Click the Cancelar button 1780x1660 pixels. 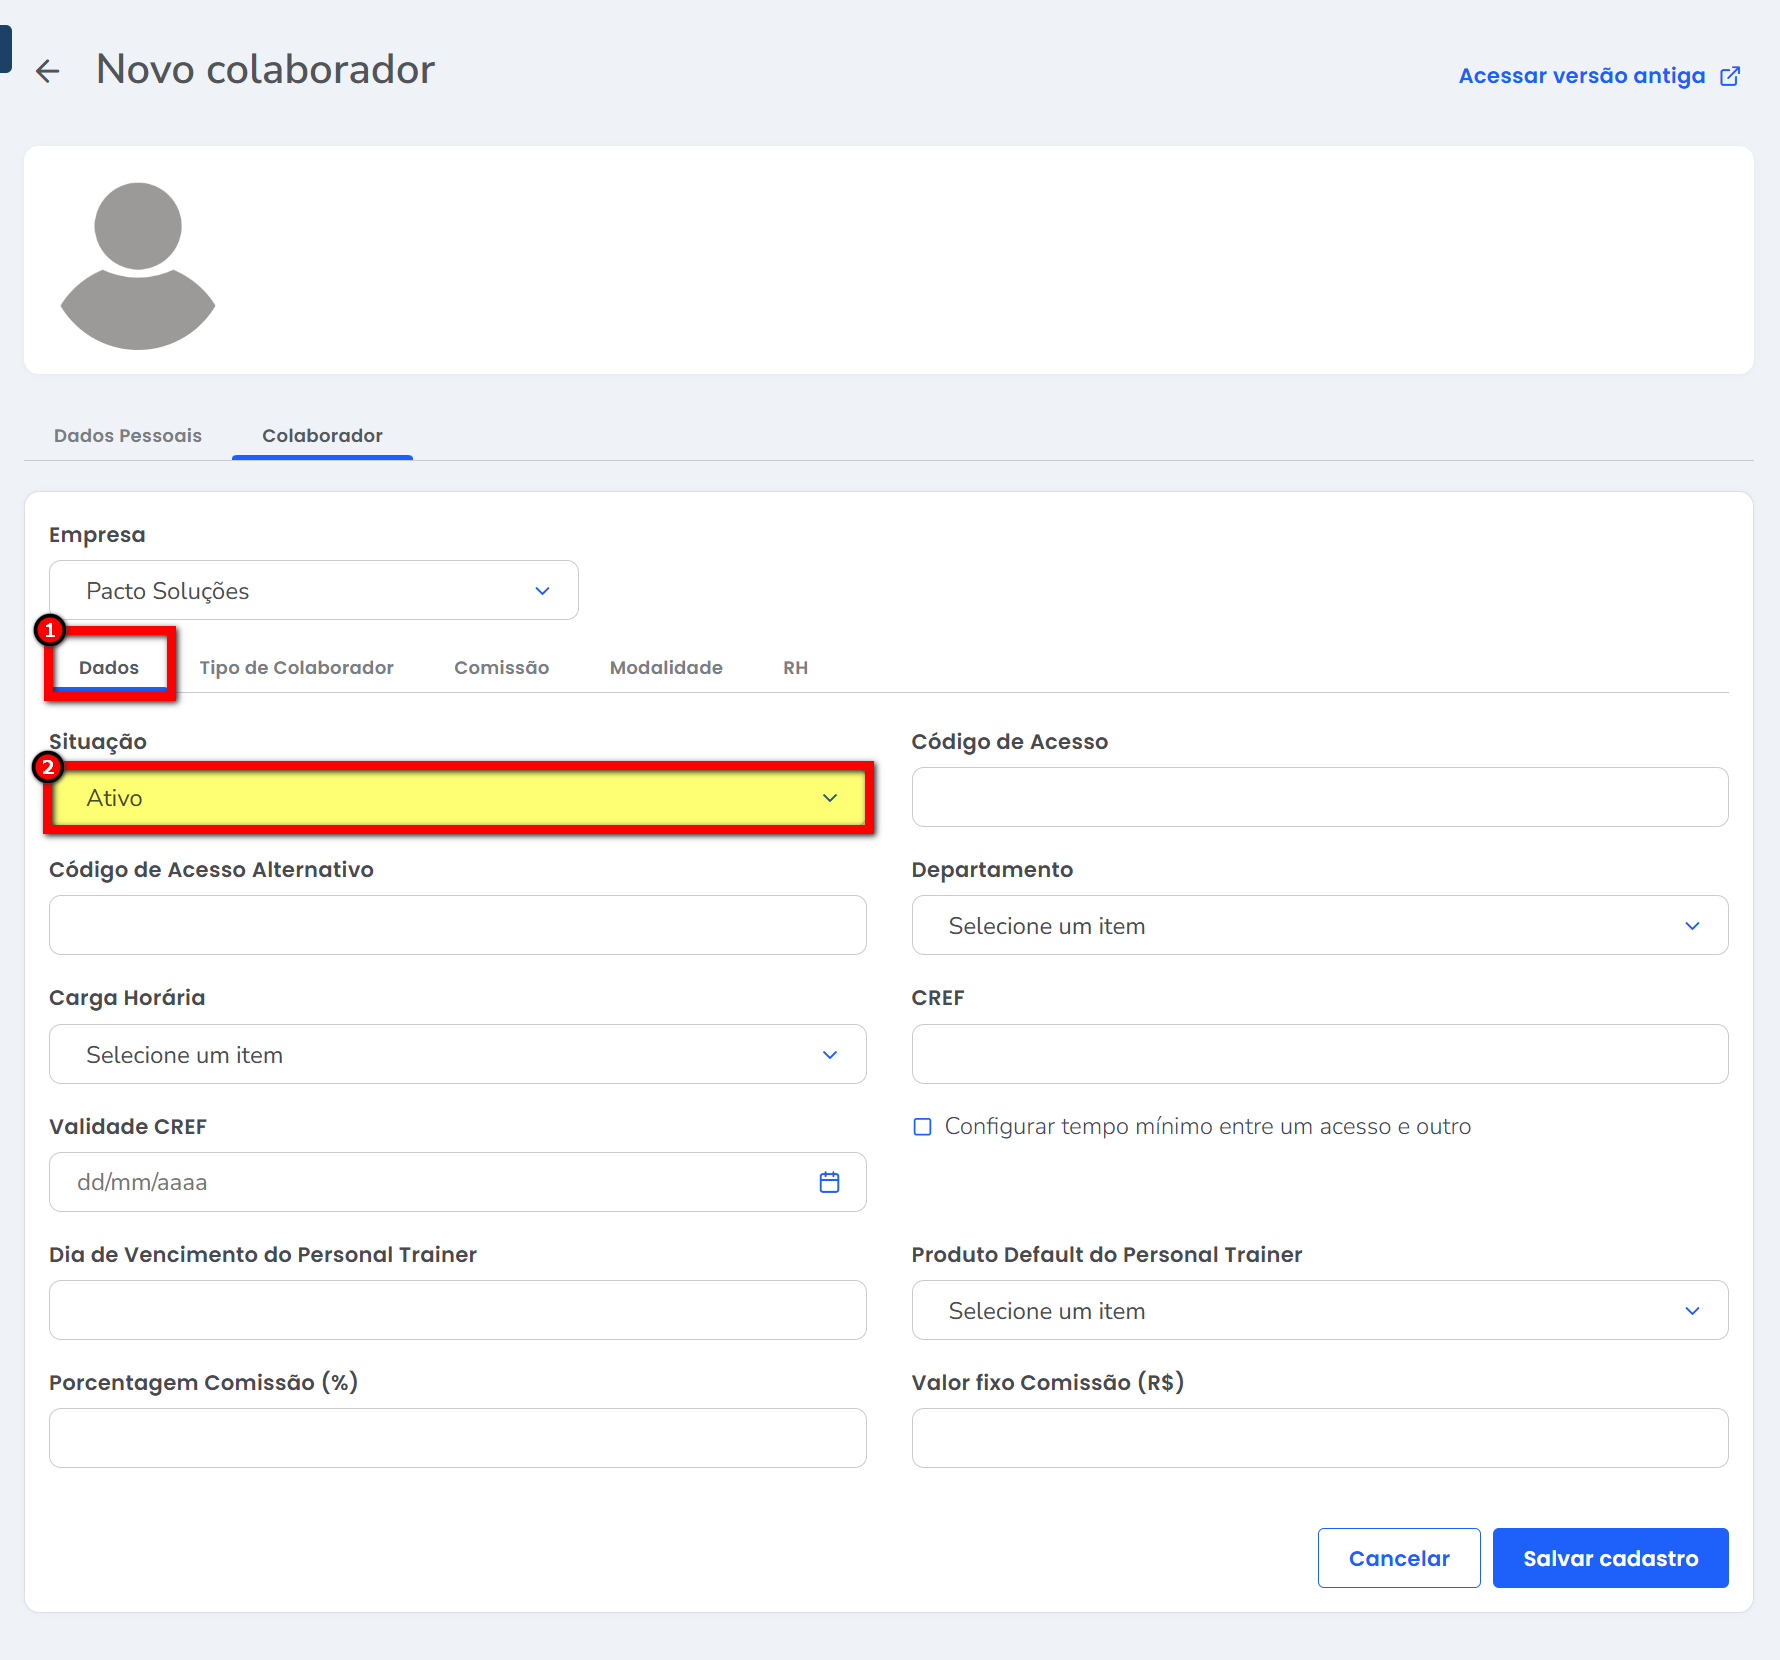[1398, 1558]
